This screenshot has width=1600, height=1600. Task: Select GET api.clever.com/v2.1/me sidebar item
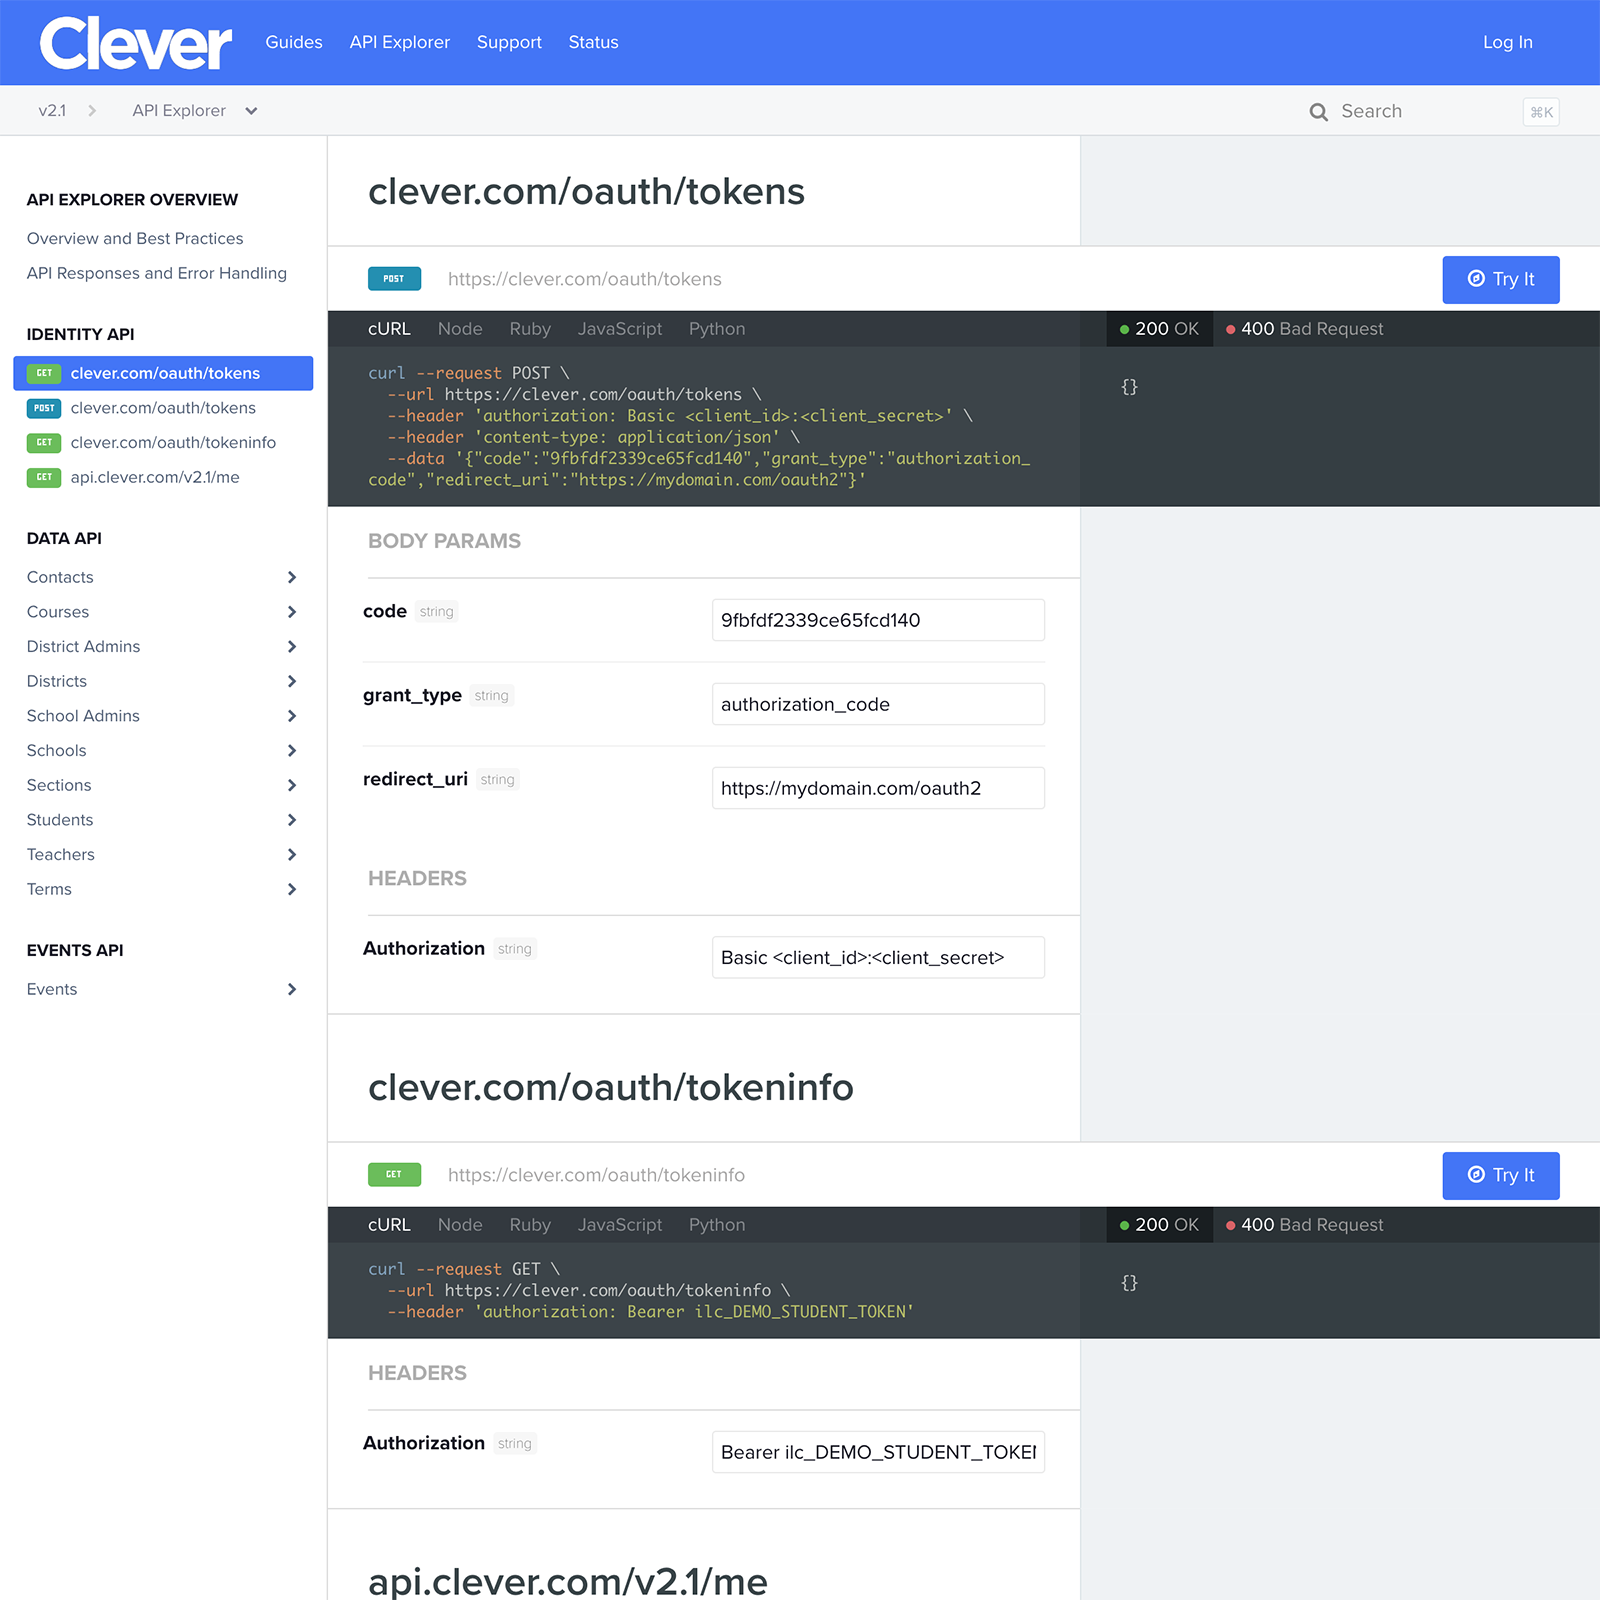[163, 477]
